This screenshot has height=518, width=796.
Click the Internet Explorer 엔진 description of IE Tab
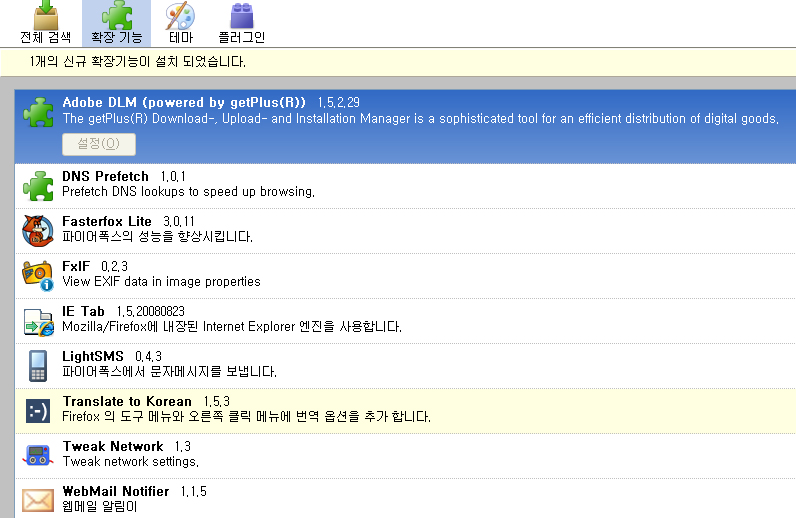232,327
